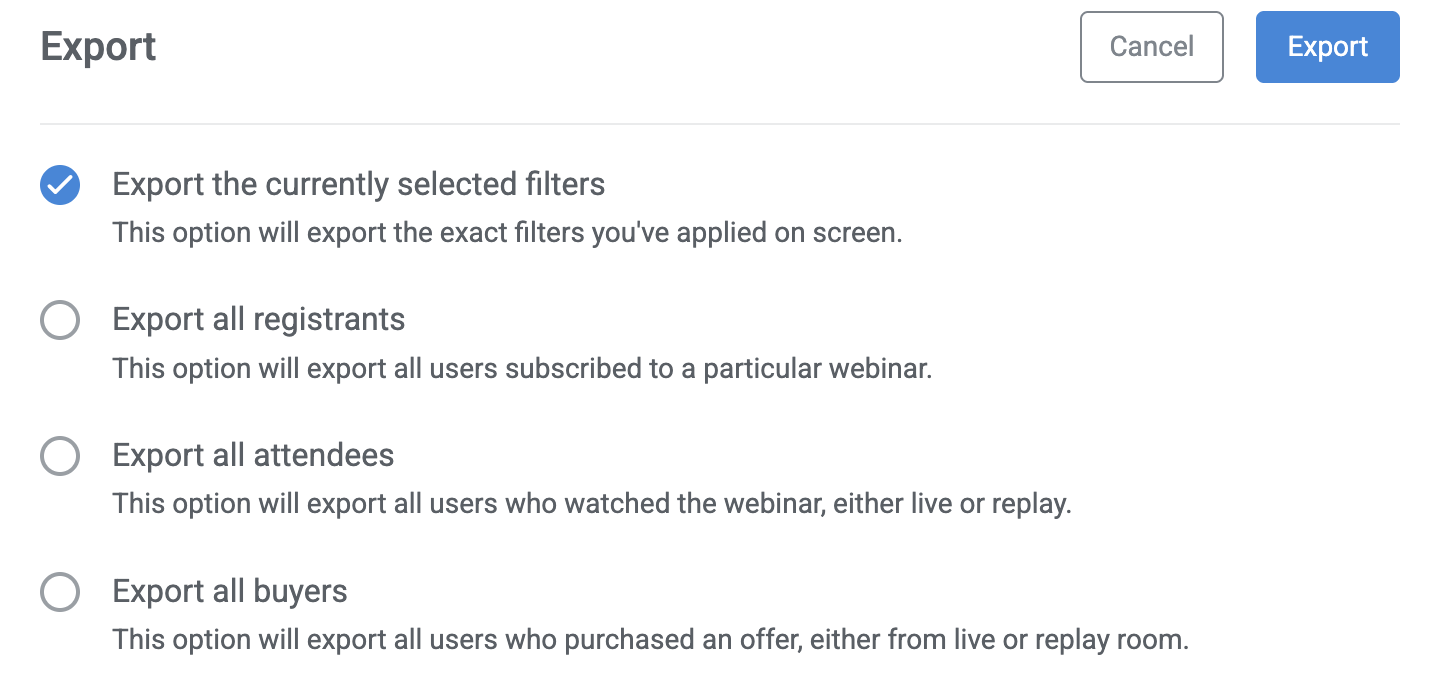Click the Export dialog title
Screen dimensions: 1432x690
pos(98,46)
